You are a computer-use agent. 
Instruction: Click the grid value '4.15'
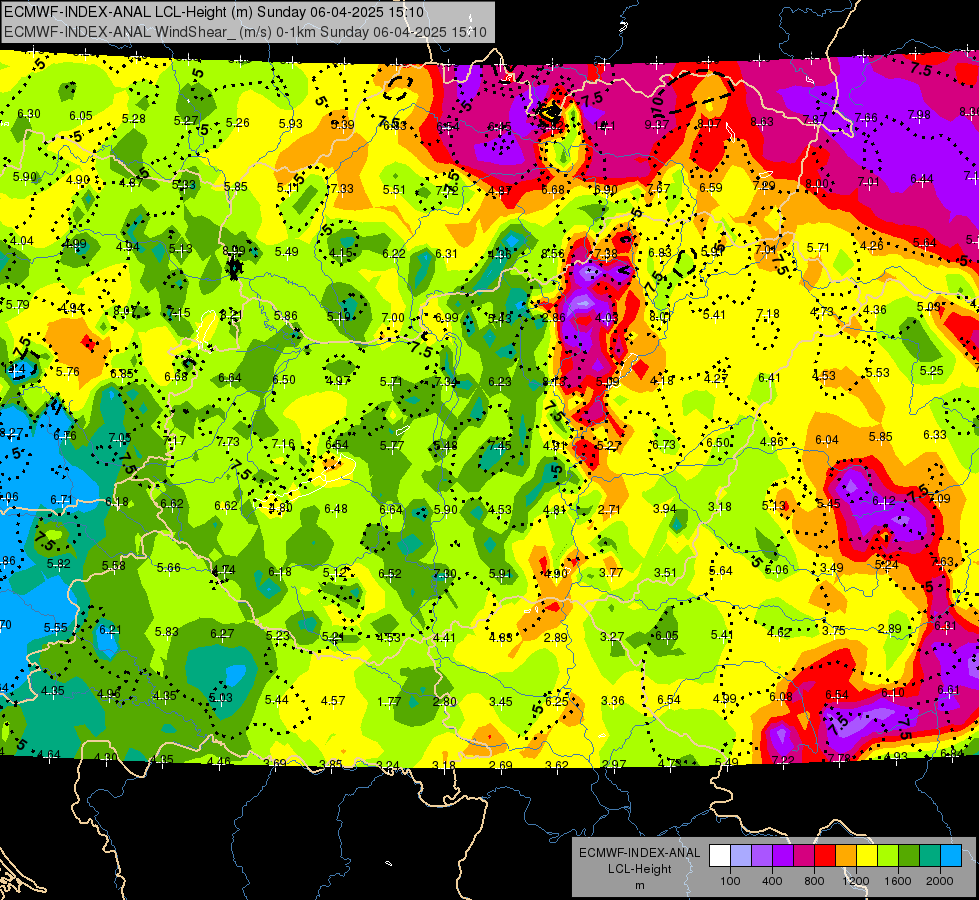340,254
